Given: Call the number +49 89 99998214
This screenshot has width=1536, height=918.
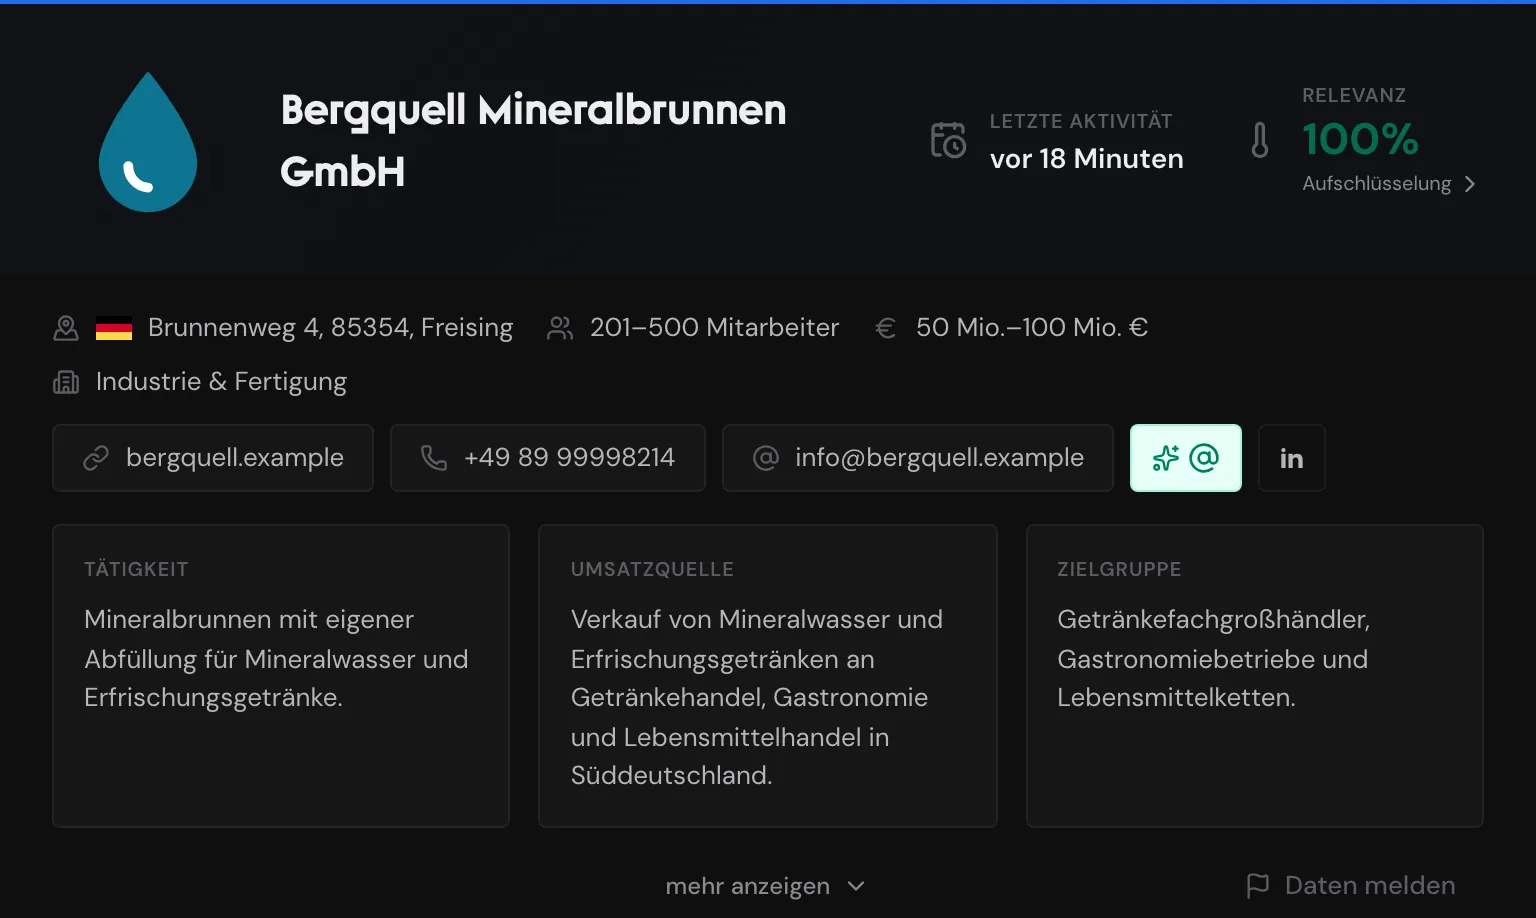Looking at the screenshot, I should [548, 458].
